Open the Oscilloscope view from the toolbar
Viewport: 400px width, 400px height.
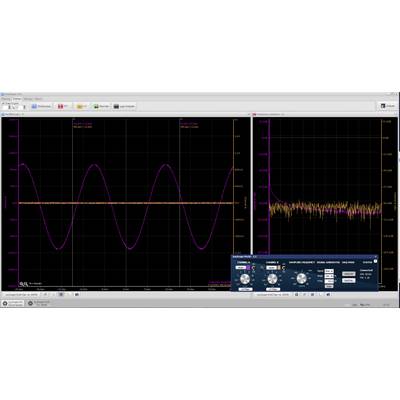point(42,106)
